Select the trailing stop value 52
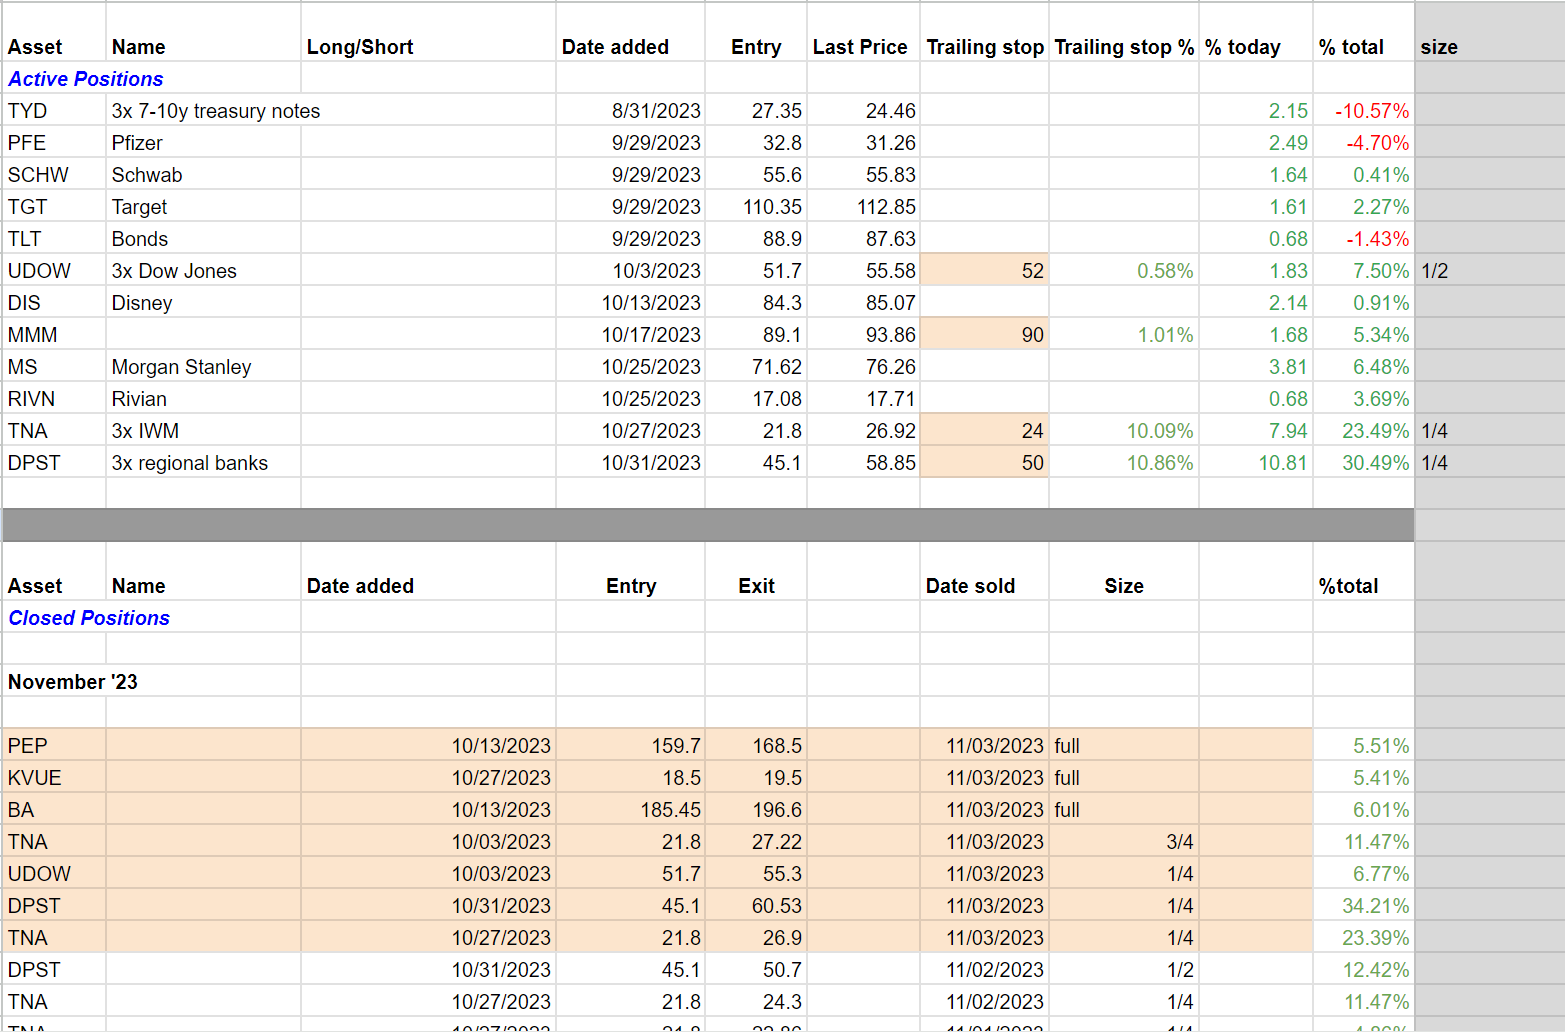The height and width of the screenshot is (1032, 1565). pyautogui.click(x=984, y=271)
